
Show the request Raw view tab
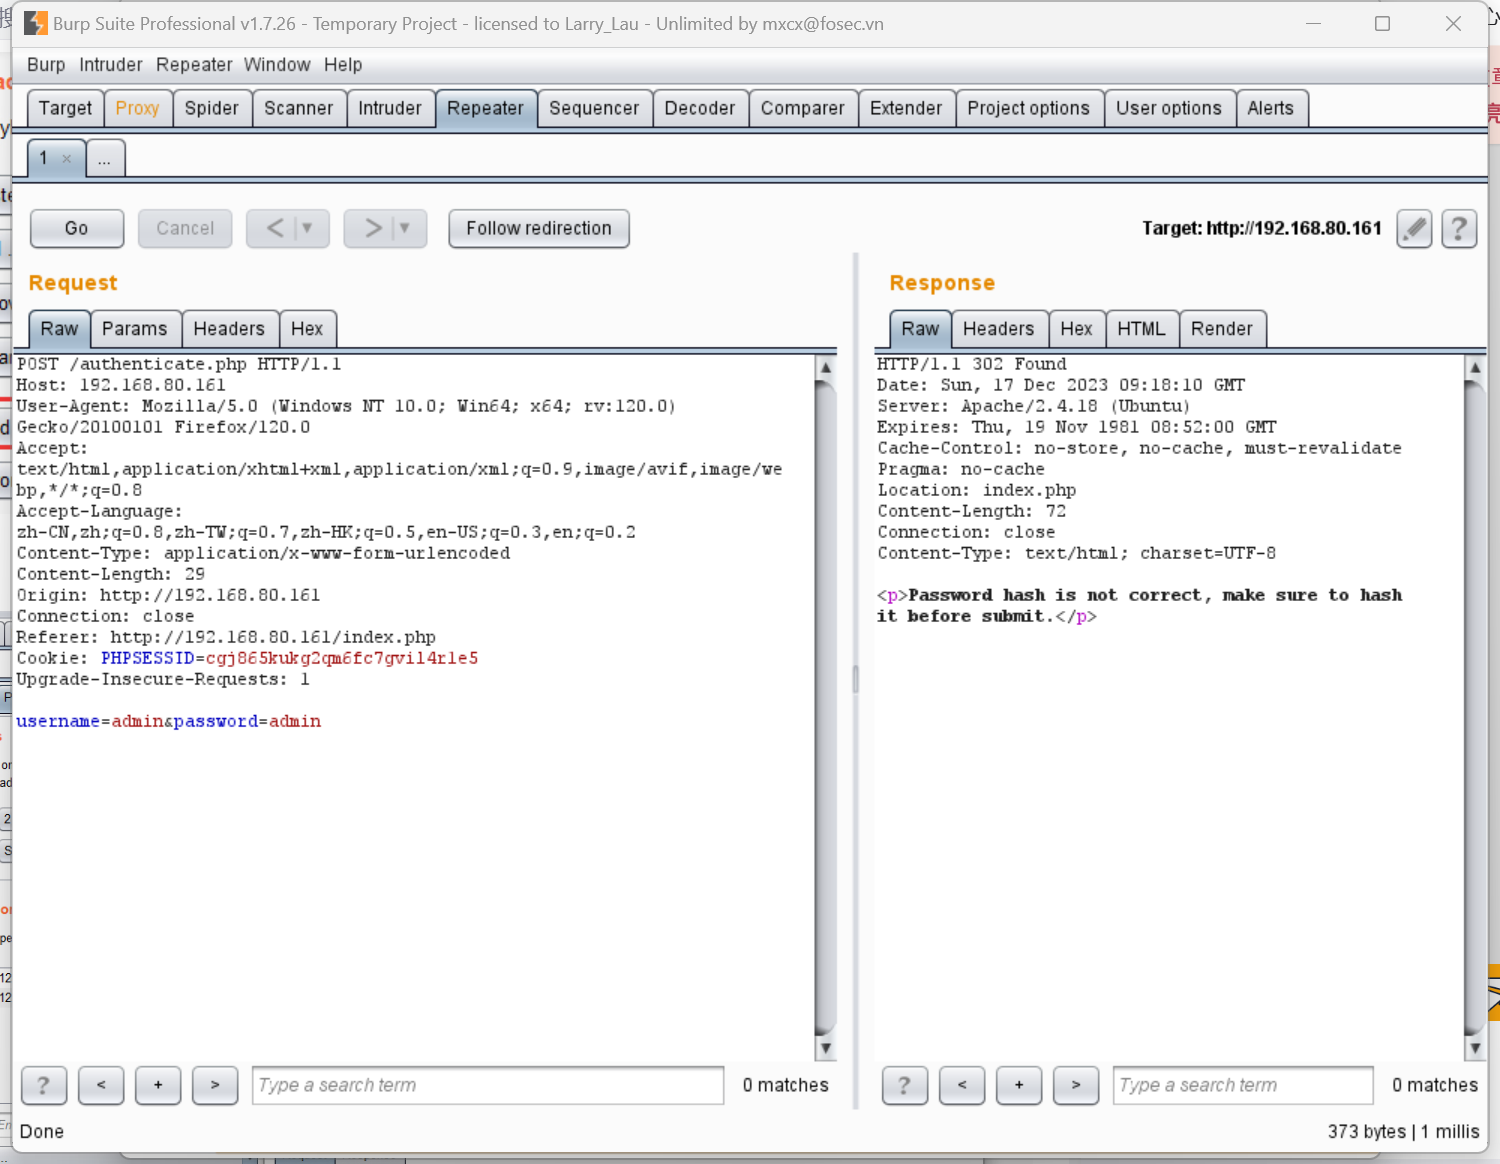tap(60, 329)
